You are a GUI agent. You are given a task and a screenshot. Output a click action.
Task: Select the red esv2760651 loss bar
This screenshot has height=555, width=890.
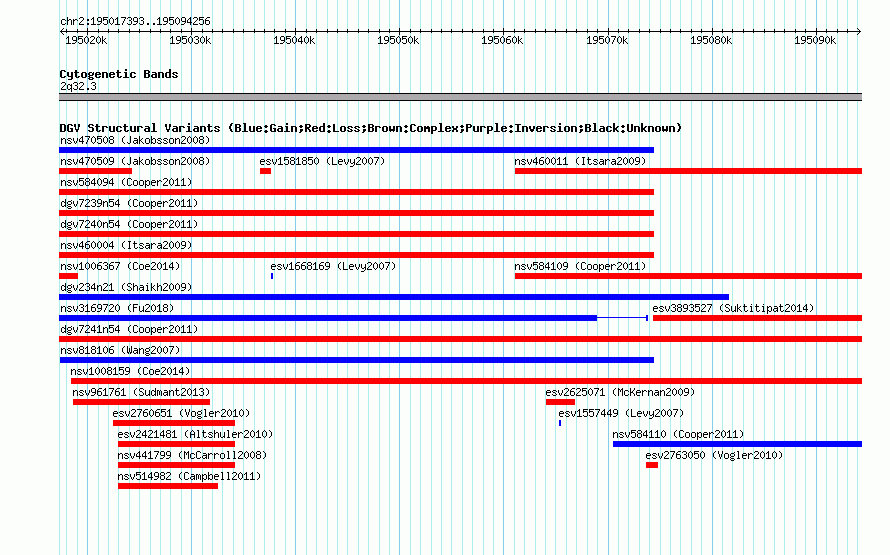174,423
